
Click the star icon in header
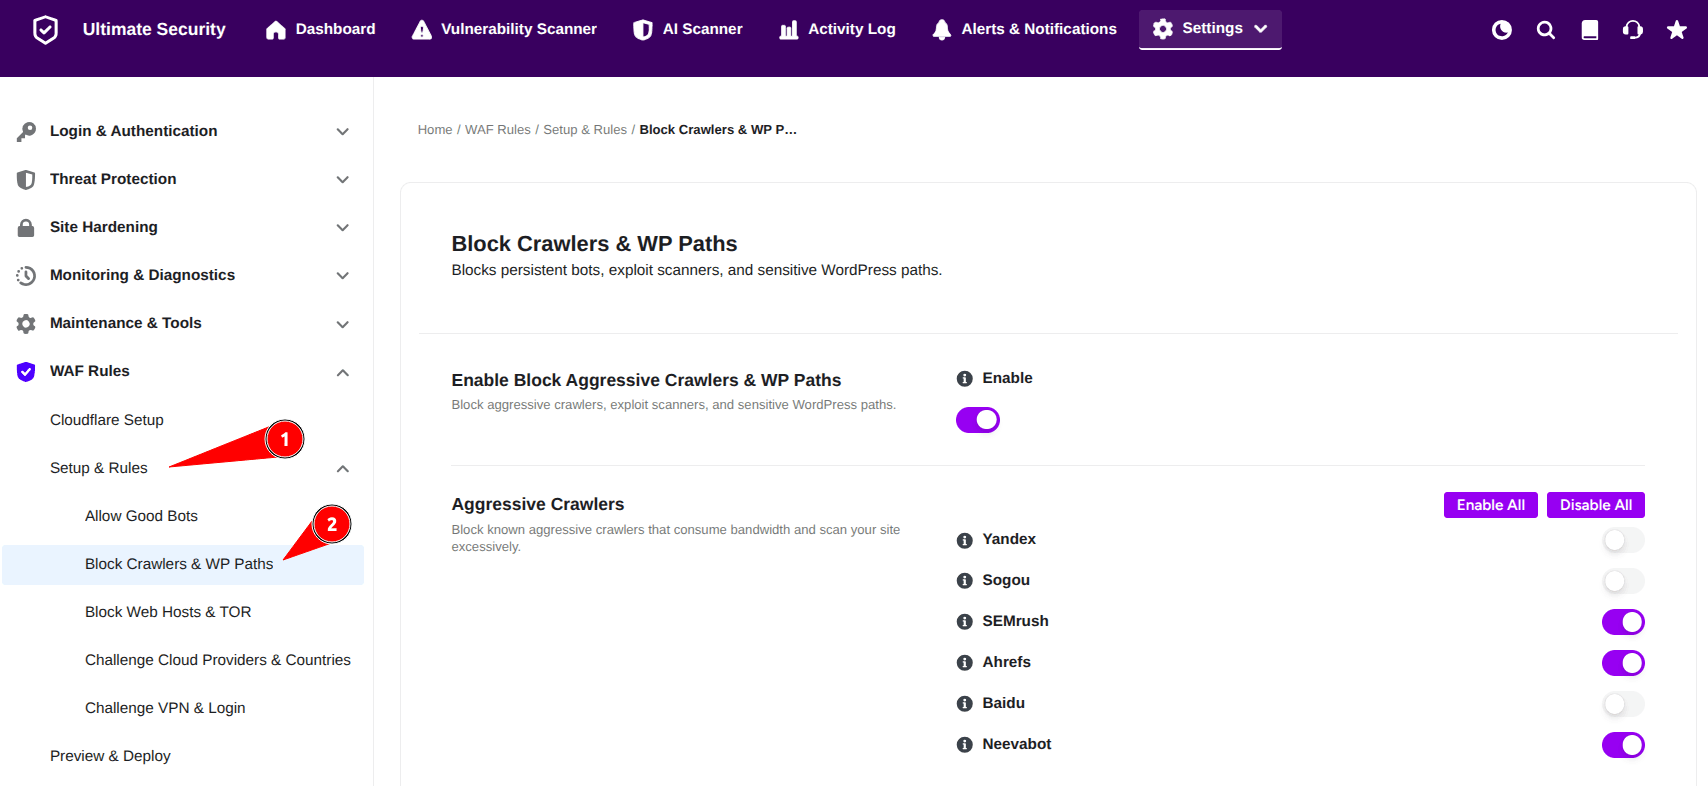1677,30
